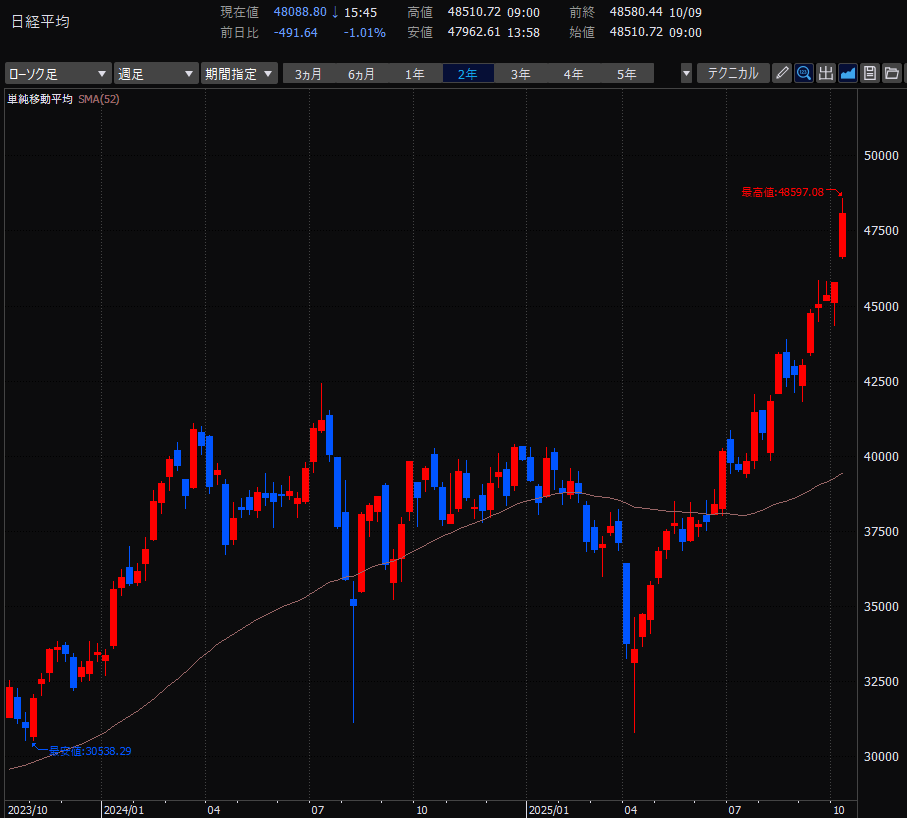Screen dimensions: 907x818
Task: Toggle the area chart overlay icon
Action: pyautogui.click(x=847, y=73)
